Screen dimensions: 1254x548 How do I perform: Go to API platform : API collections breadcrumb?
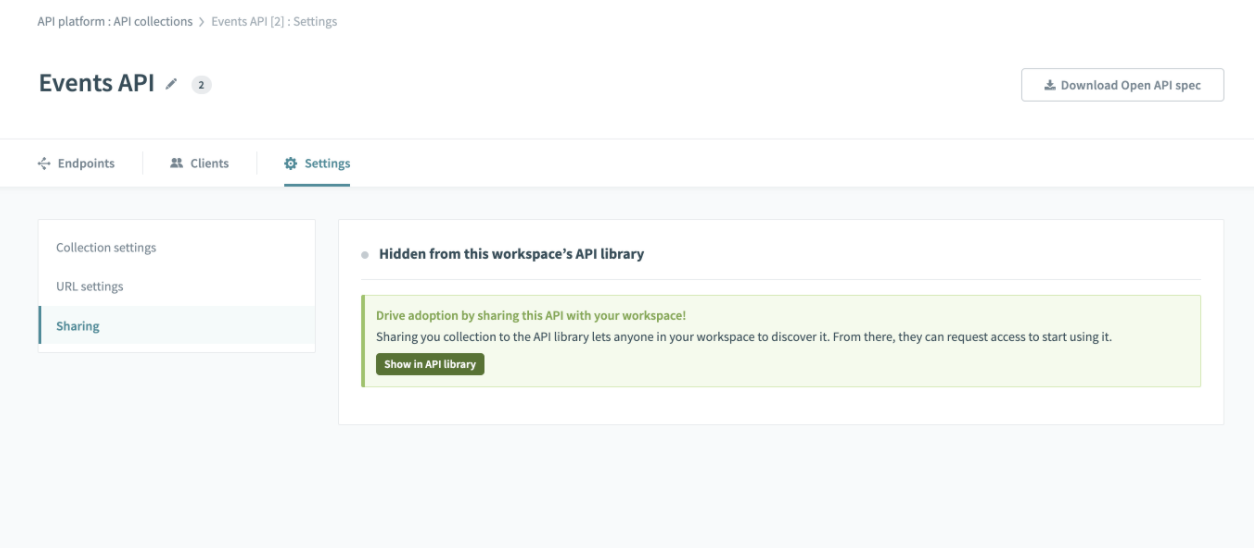point(115,22)
